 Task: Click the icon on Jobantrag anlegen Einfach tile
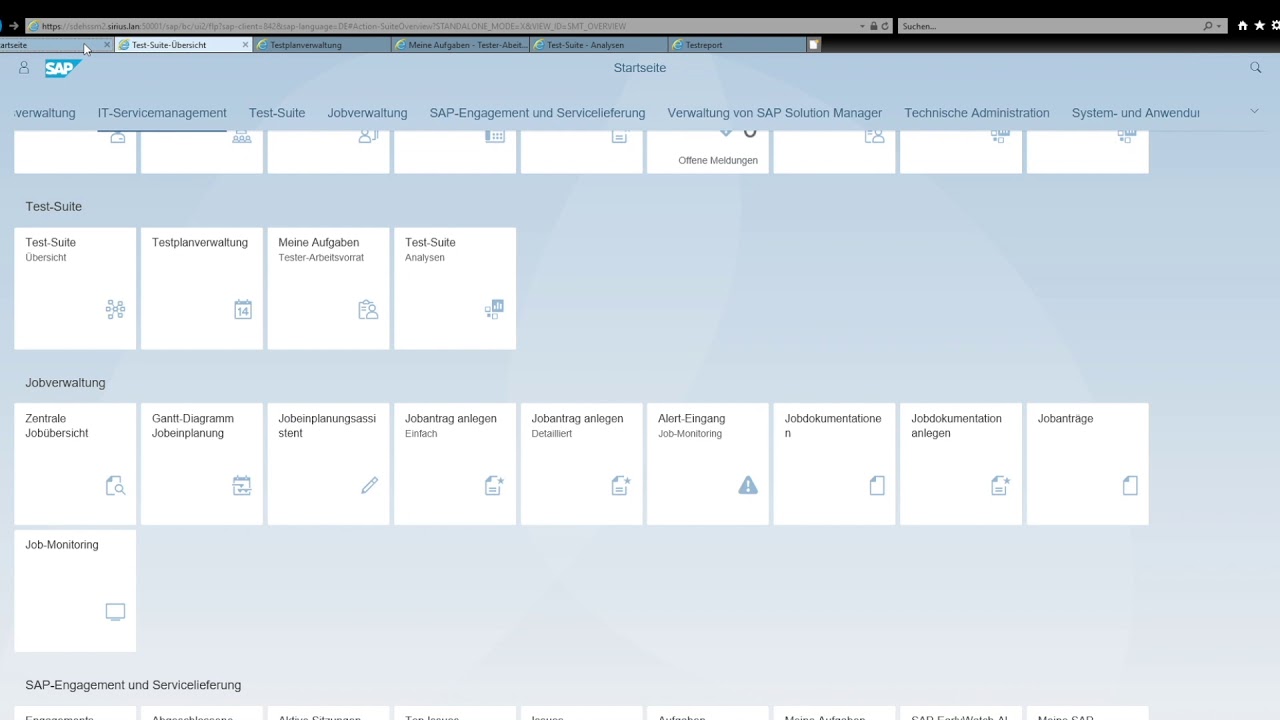(494, 485)
